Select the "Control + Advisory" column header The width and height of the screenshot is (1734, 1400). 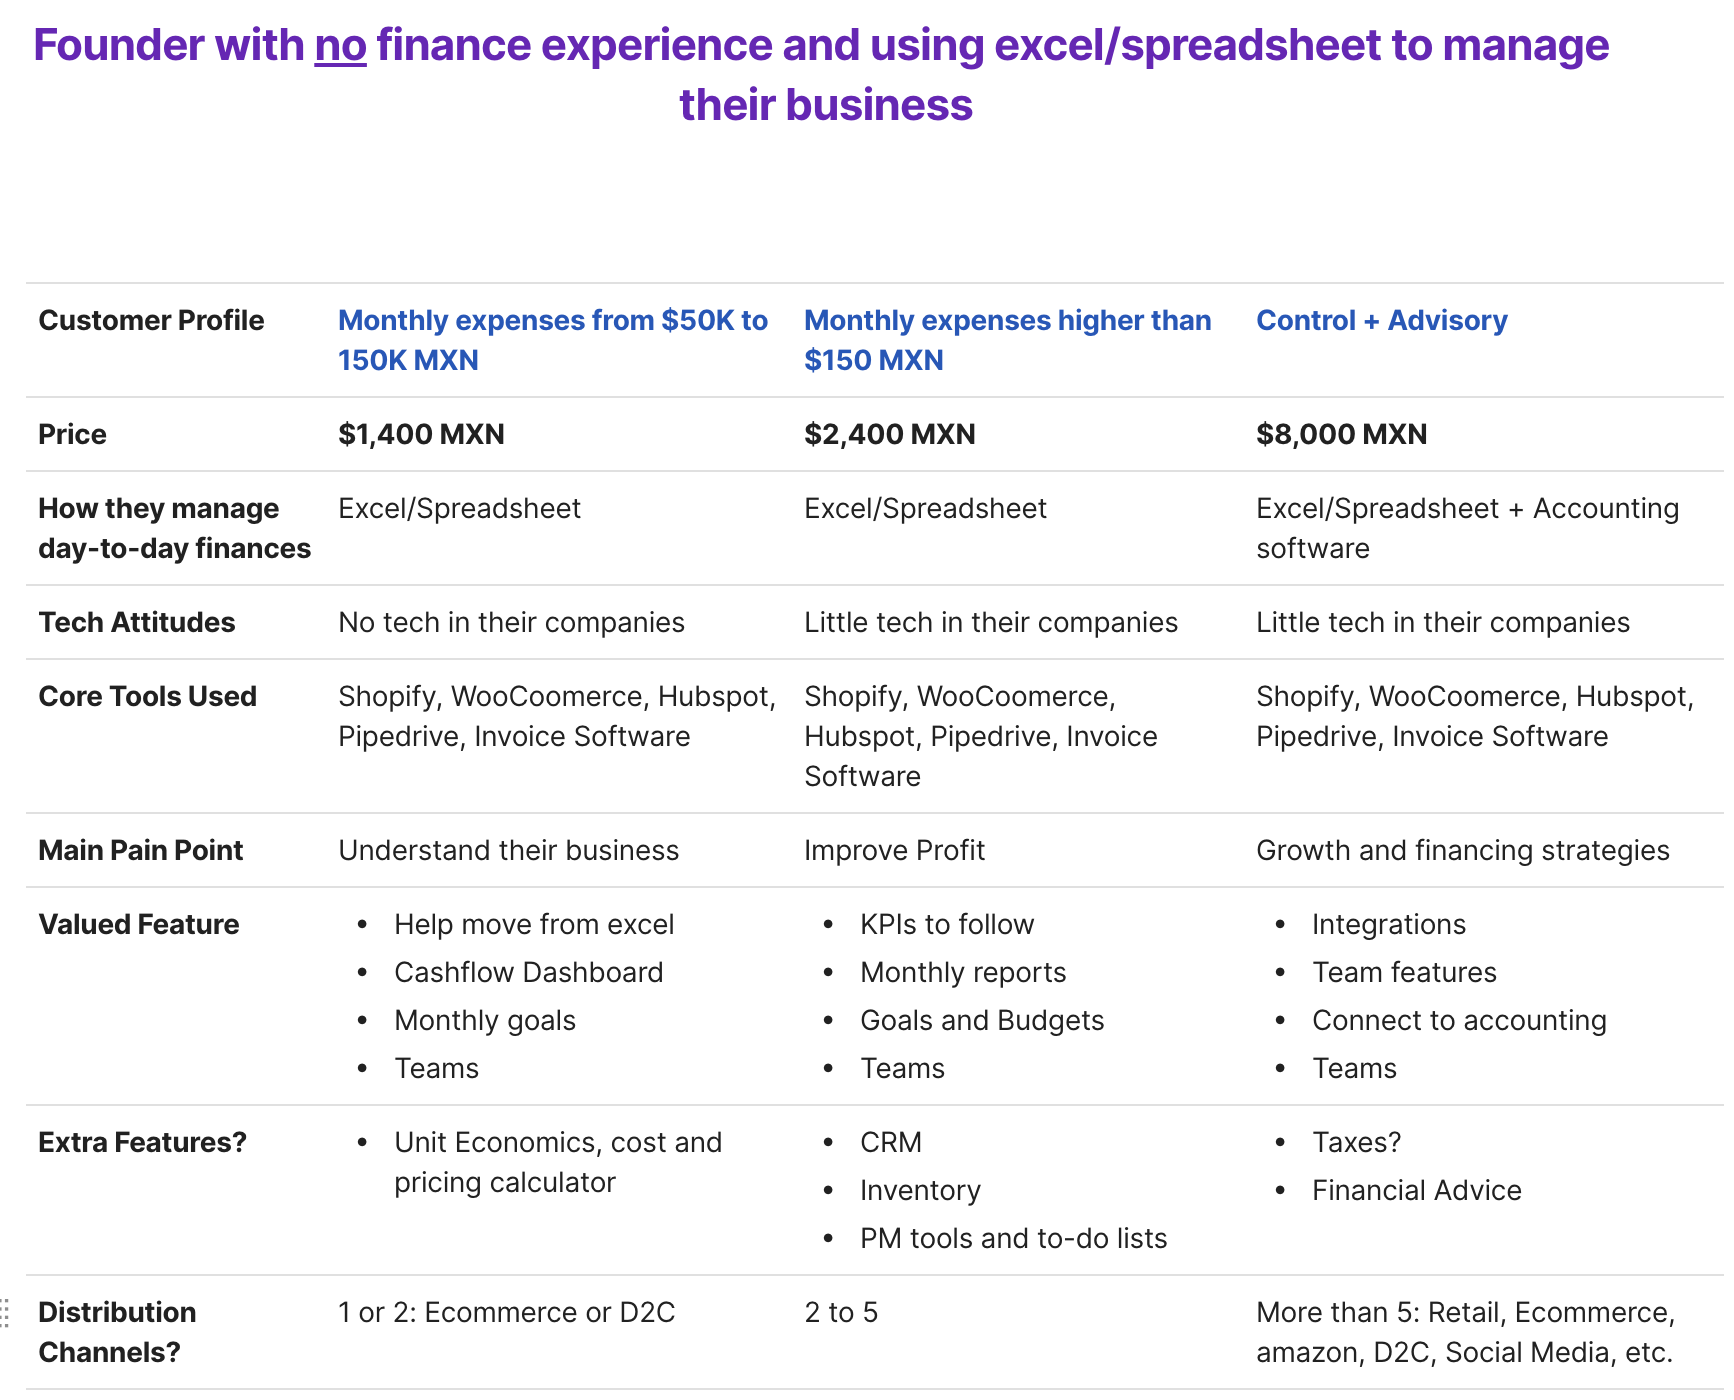1381,320
